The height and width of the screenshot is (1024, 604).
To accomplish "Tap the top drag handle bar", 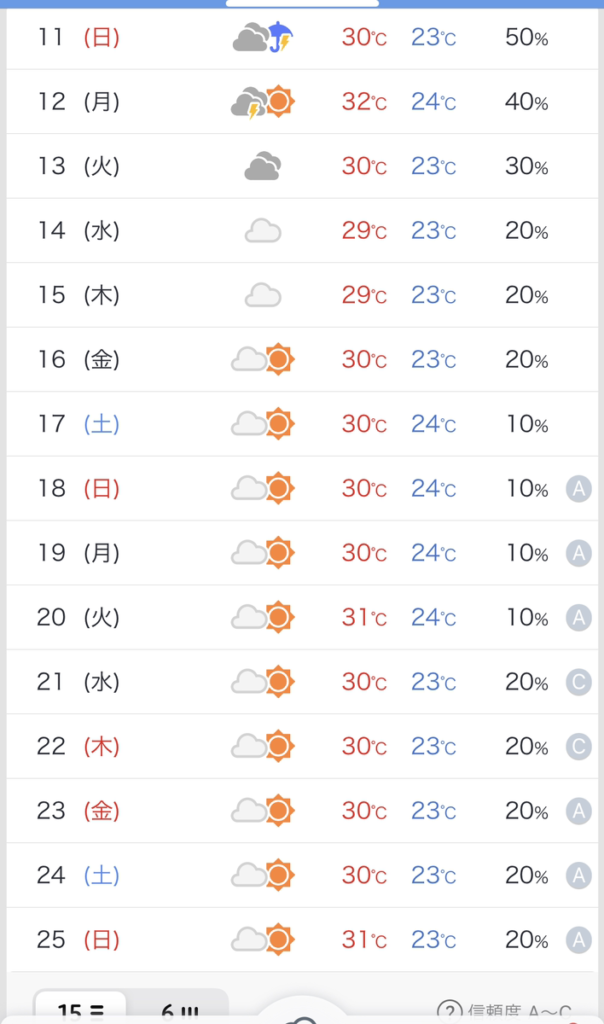I will coord(302,4).
